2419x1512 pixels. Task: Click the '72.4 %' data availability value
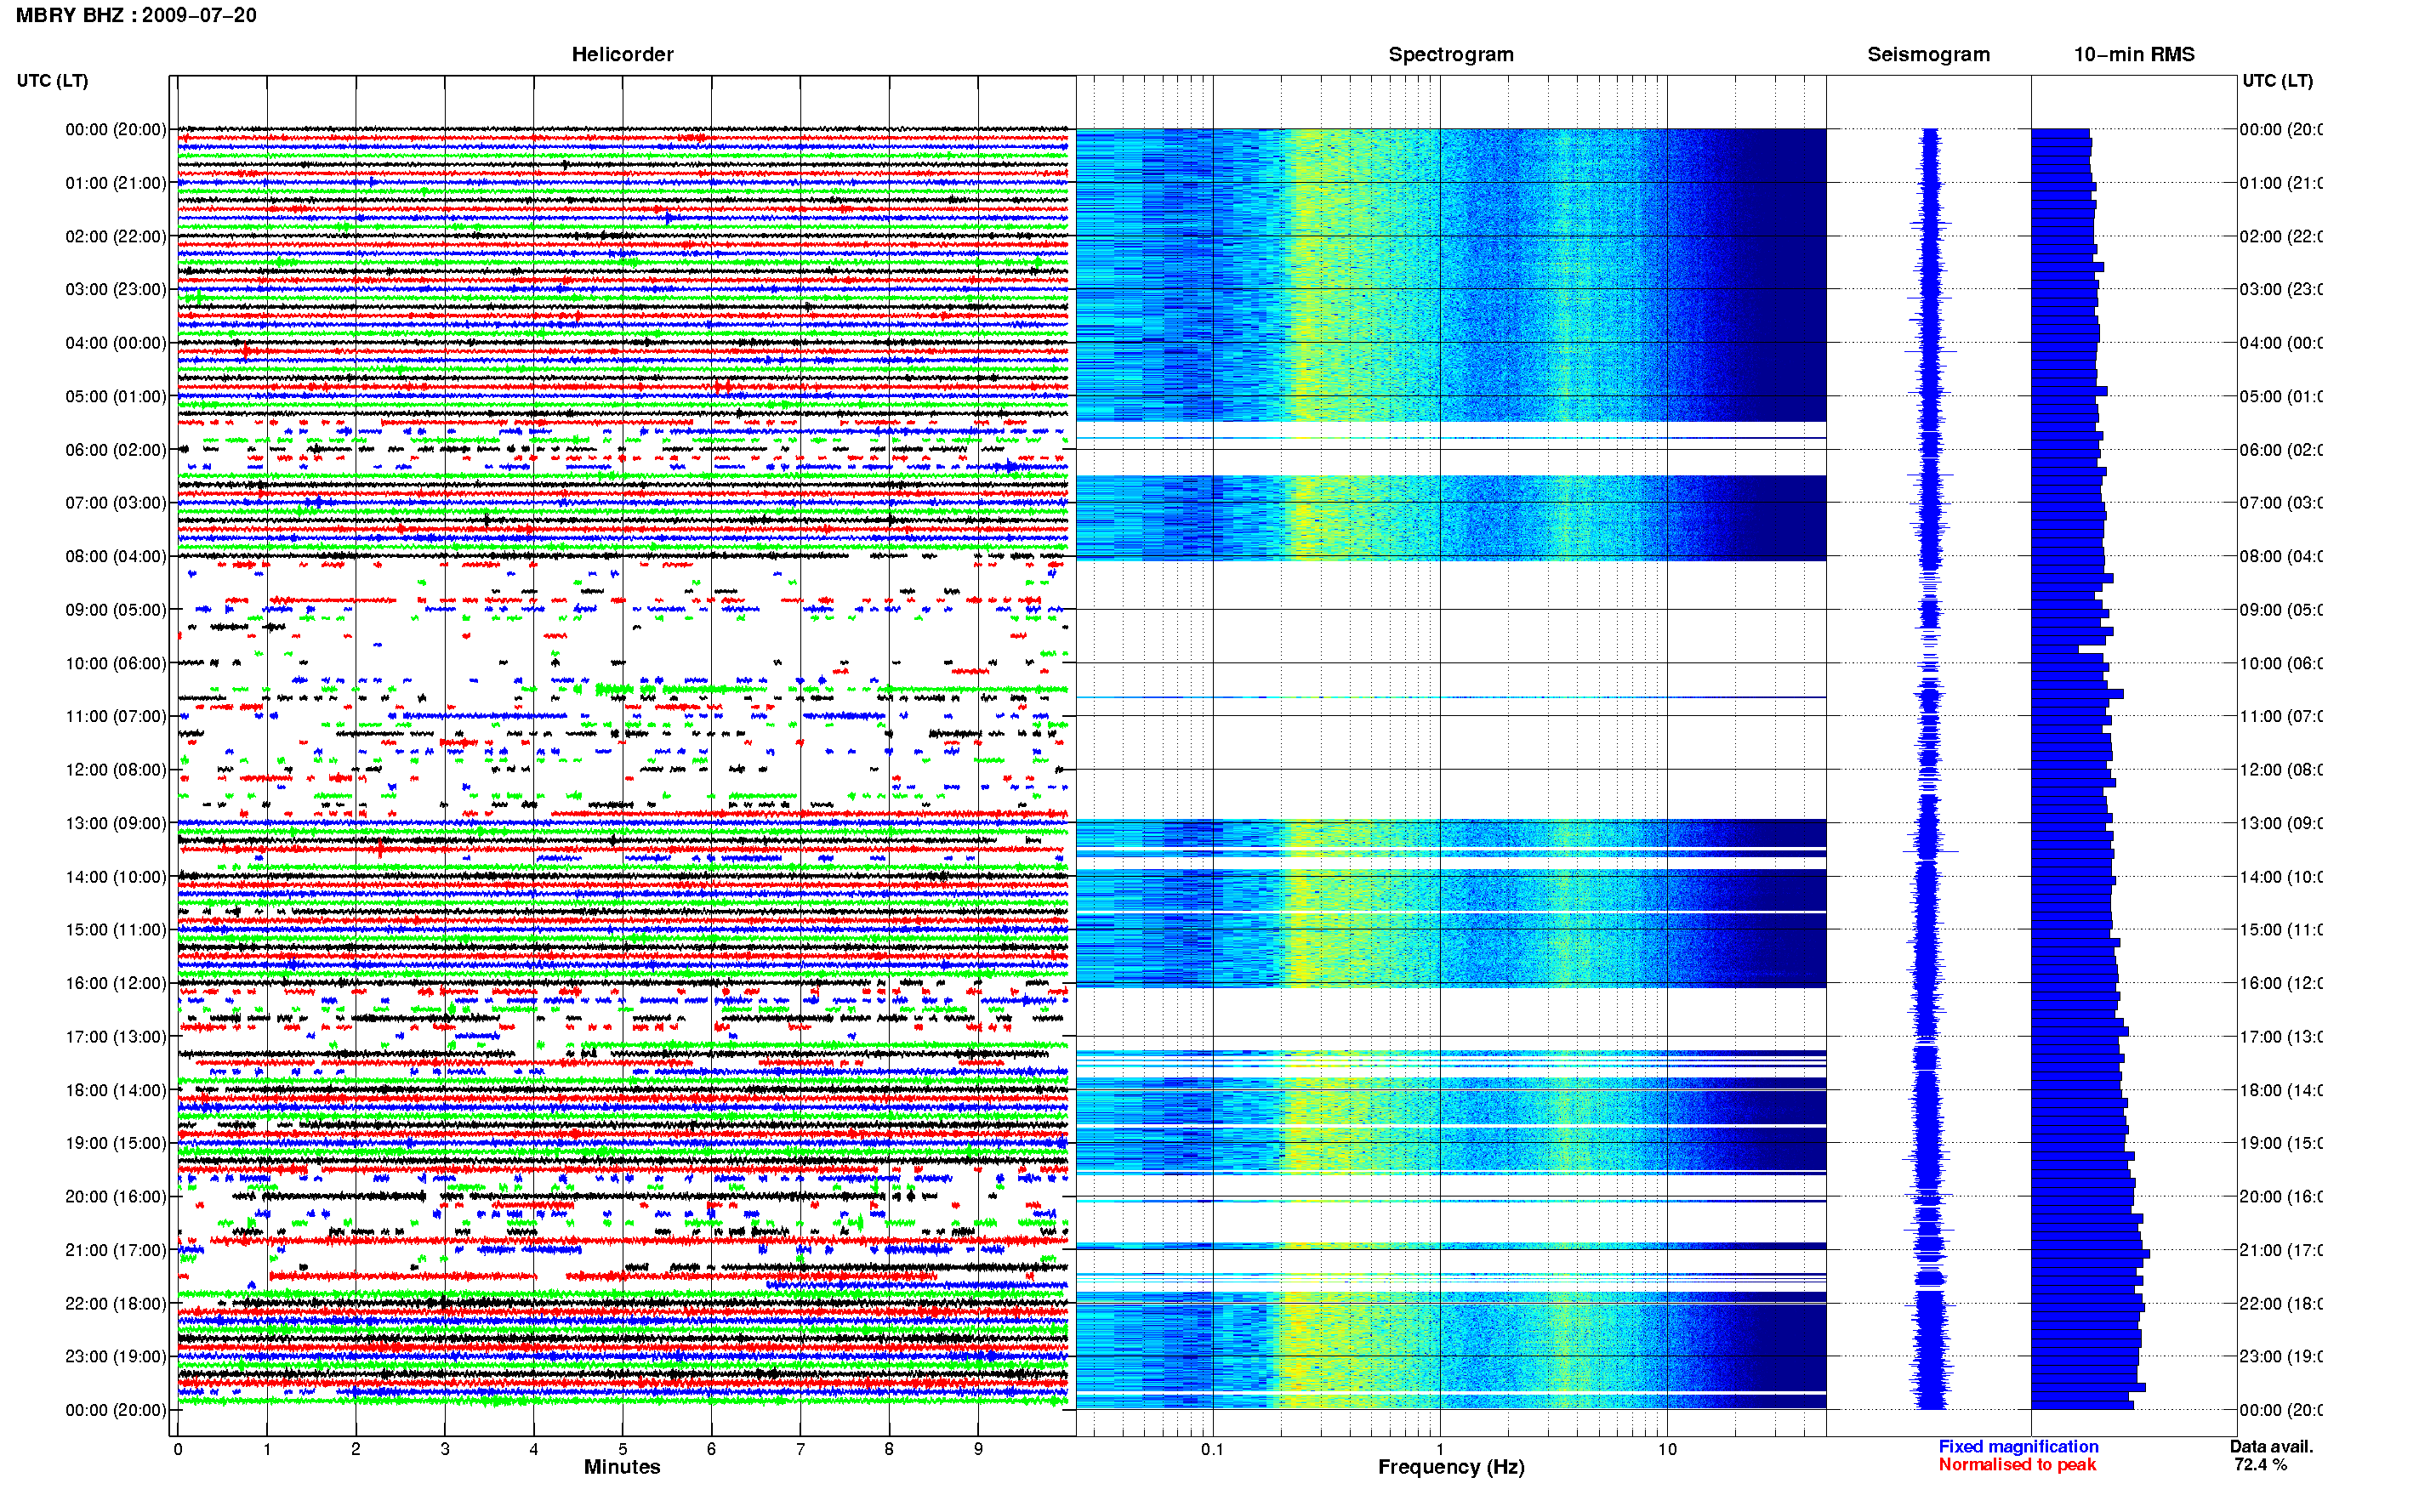[2260, 1464]
